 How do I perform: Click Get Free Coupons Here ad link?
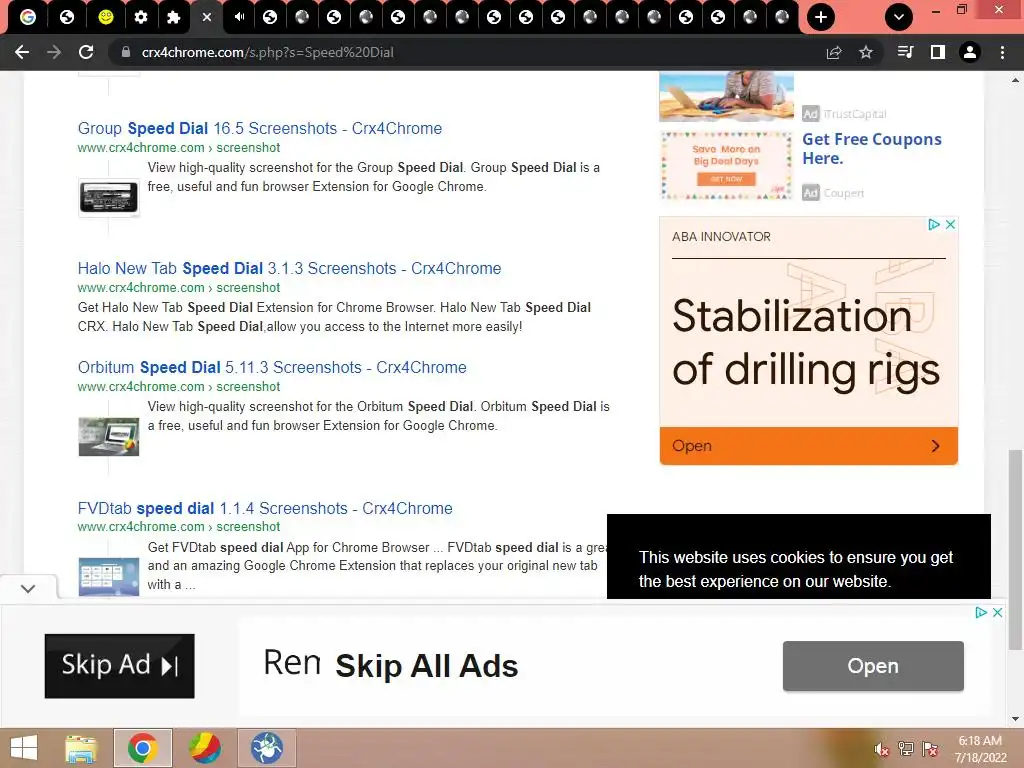[x=872, y=149]
